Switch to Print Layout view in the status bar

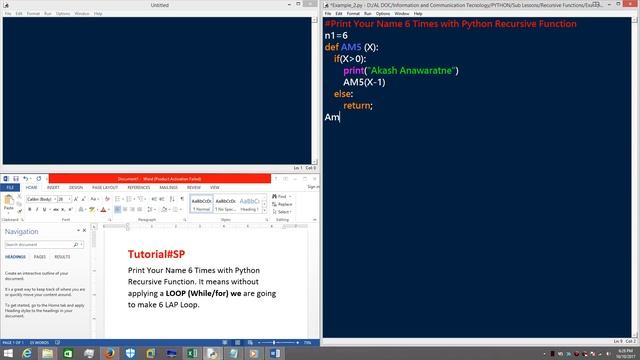click(238, 342)
